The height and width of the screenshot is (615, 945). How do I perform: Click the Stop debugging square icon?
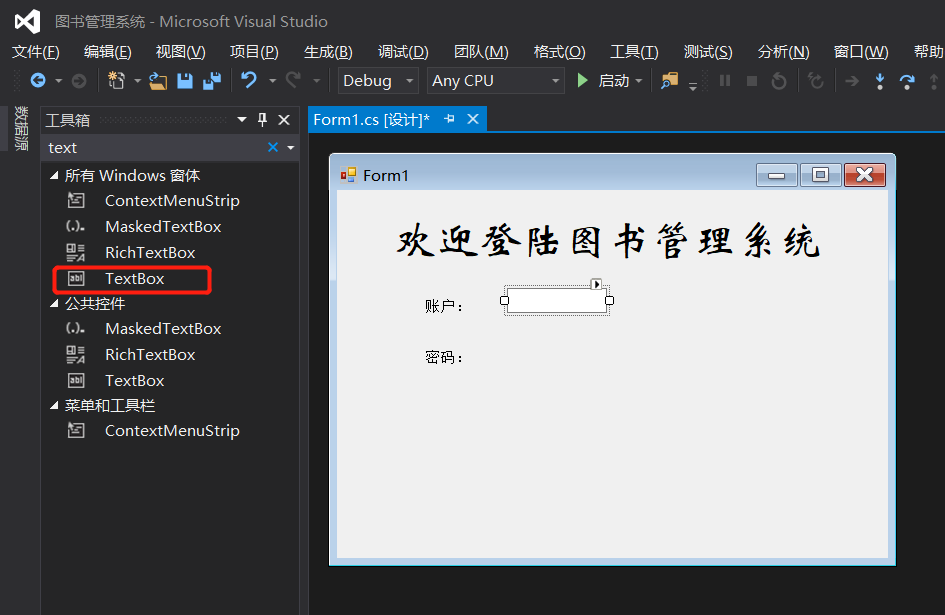[752, 81]
